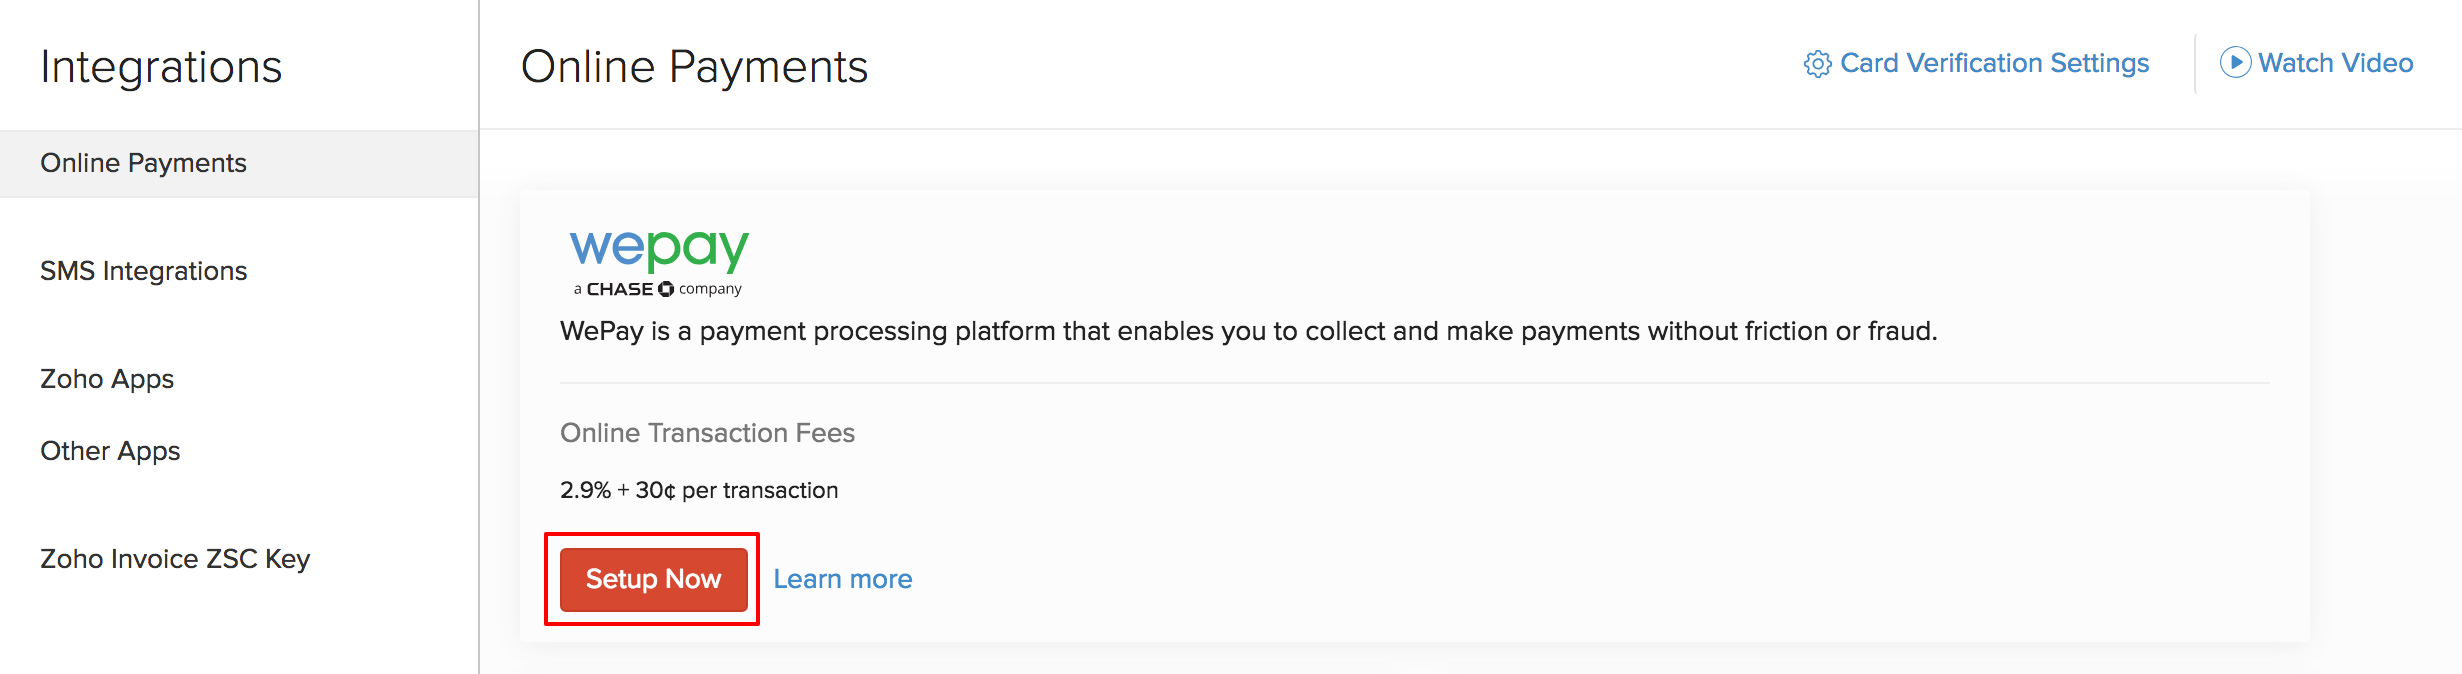Screen dimensions: 2462x674
Task: Click the Online Transaction Fees label
Action: [x=707, y=433]
